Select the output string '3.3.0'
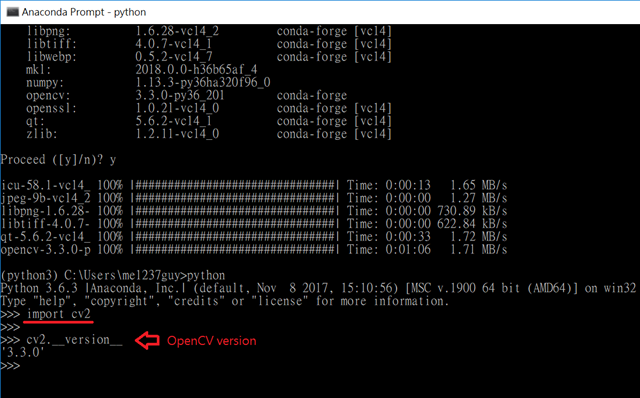This screenshot has width=640, height=398. [23, 352]
